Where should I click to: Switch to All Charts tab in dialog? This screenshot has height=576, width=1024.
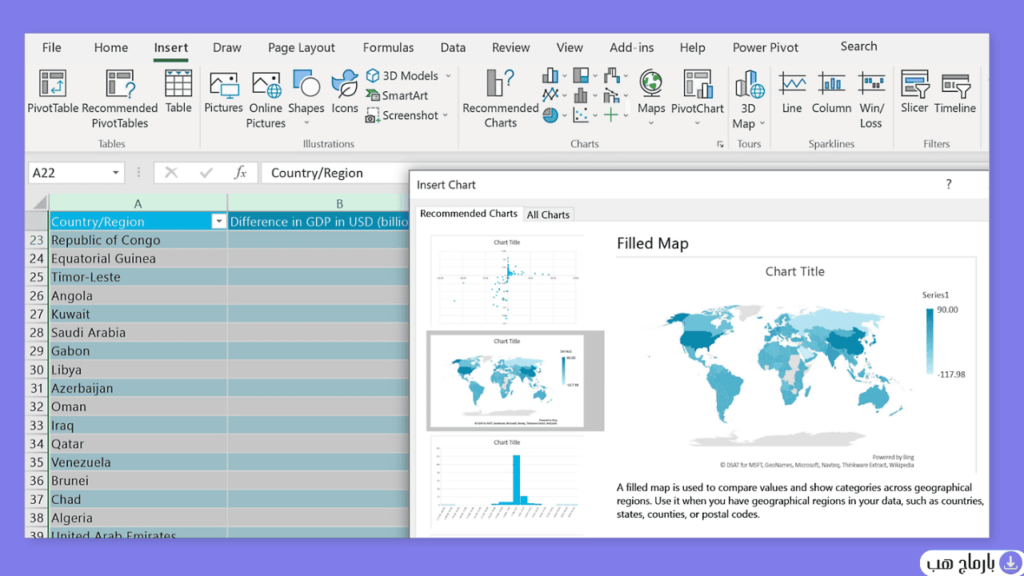548,215
